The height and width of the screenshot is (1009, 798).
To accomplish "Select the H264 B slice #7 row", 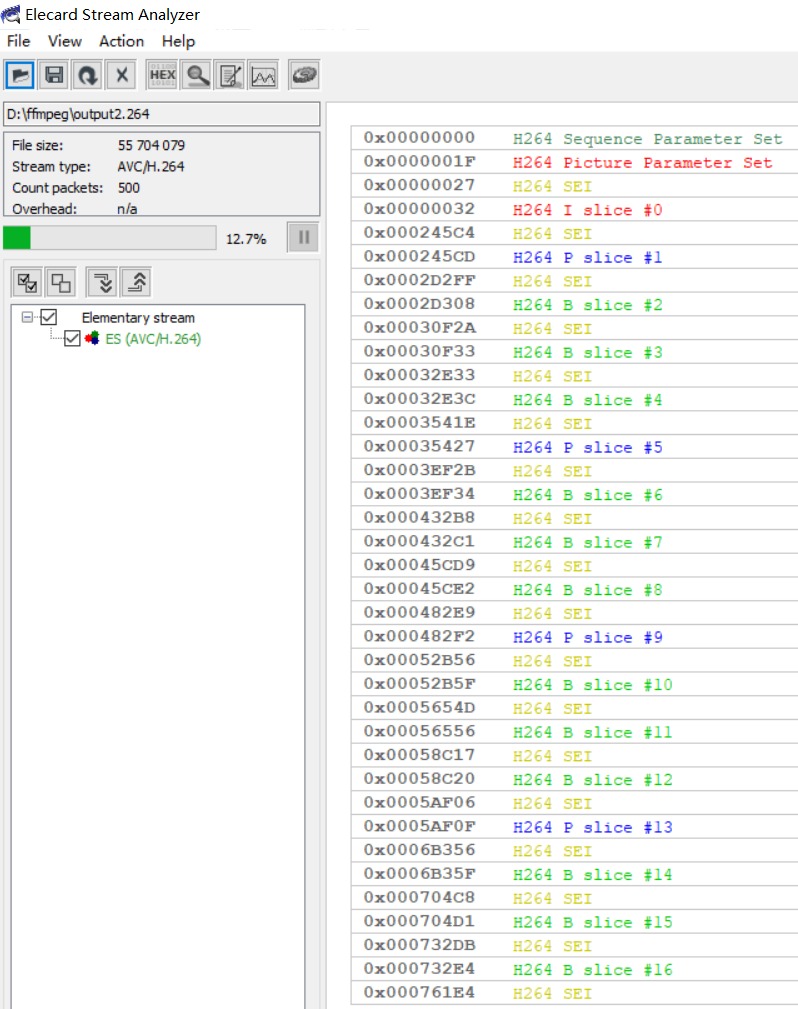I will 574,542.
